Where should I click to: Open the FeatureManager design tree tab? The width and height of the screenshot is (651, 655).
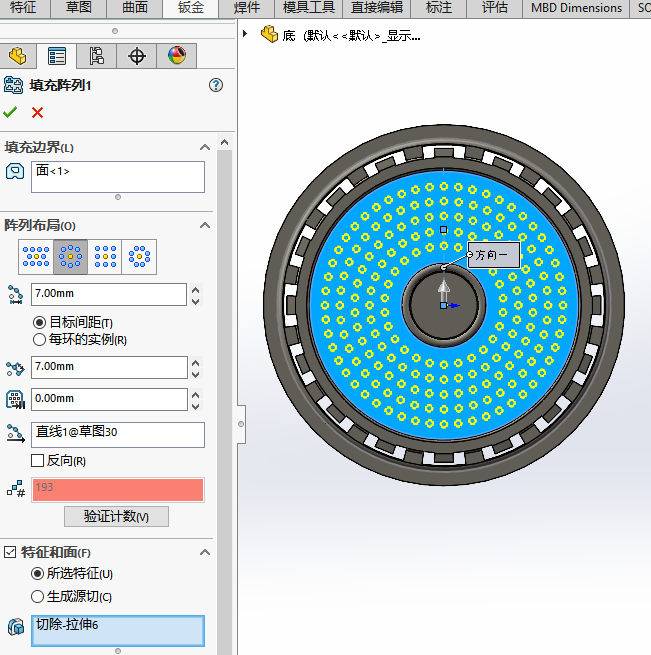point(18,56)
